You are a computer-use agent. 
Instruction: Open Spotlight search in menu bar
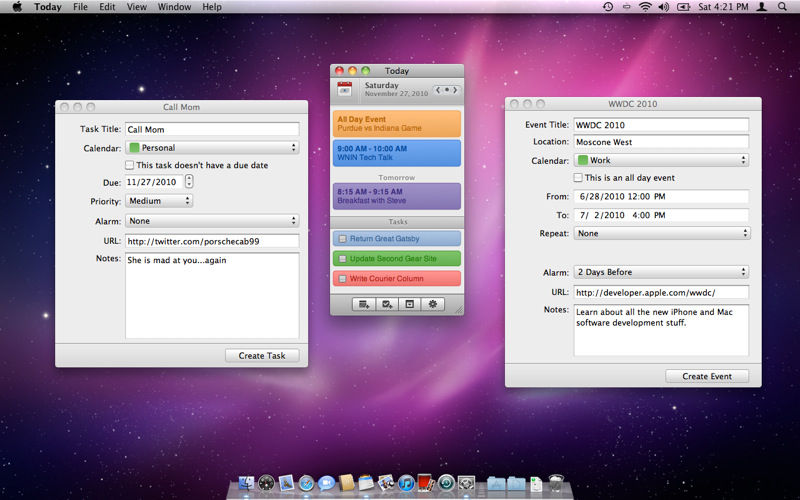point(782,7)
